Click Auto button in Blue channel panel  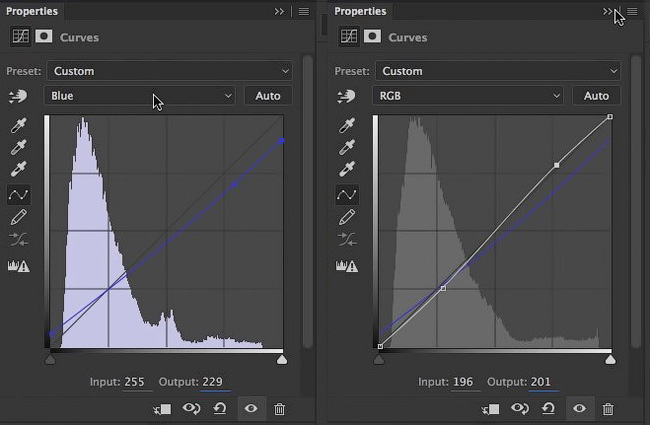tap(268, 96)
